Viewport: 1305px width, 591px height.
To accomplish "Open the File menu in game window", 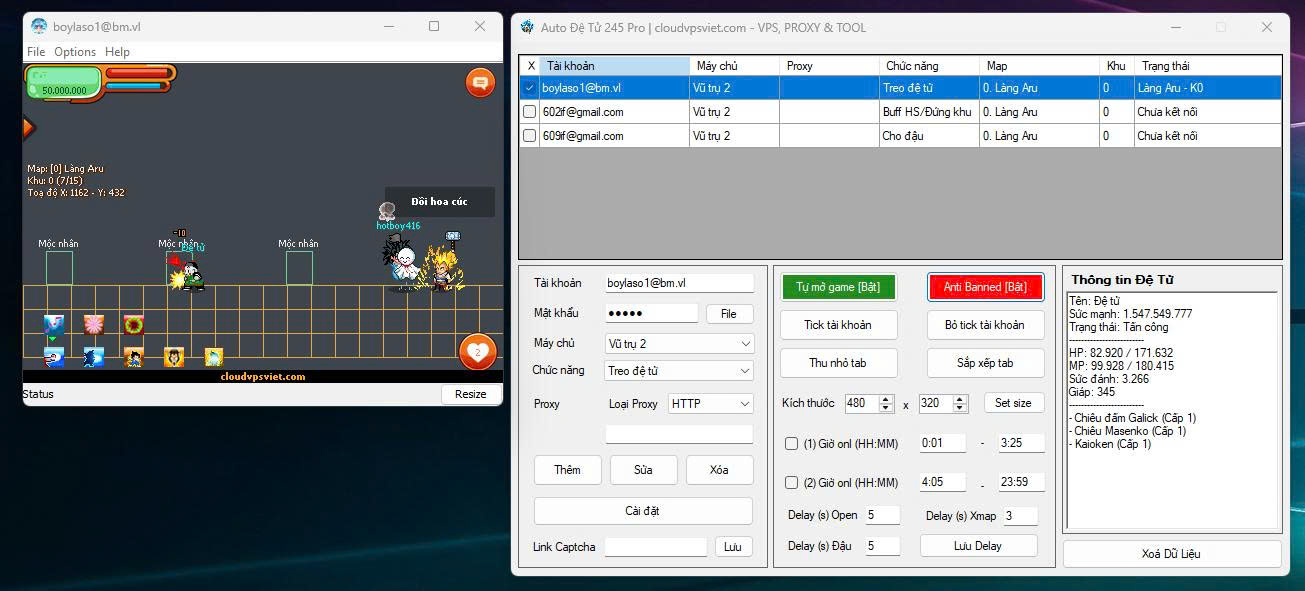I will click(x=36, y=52).
